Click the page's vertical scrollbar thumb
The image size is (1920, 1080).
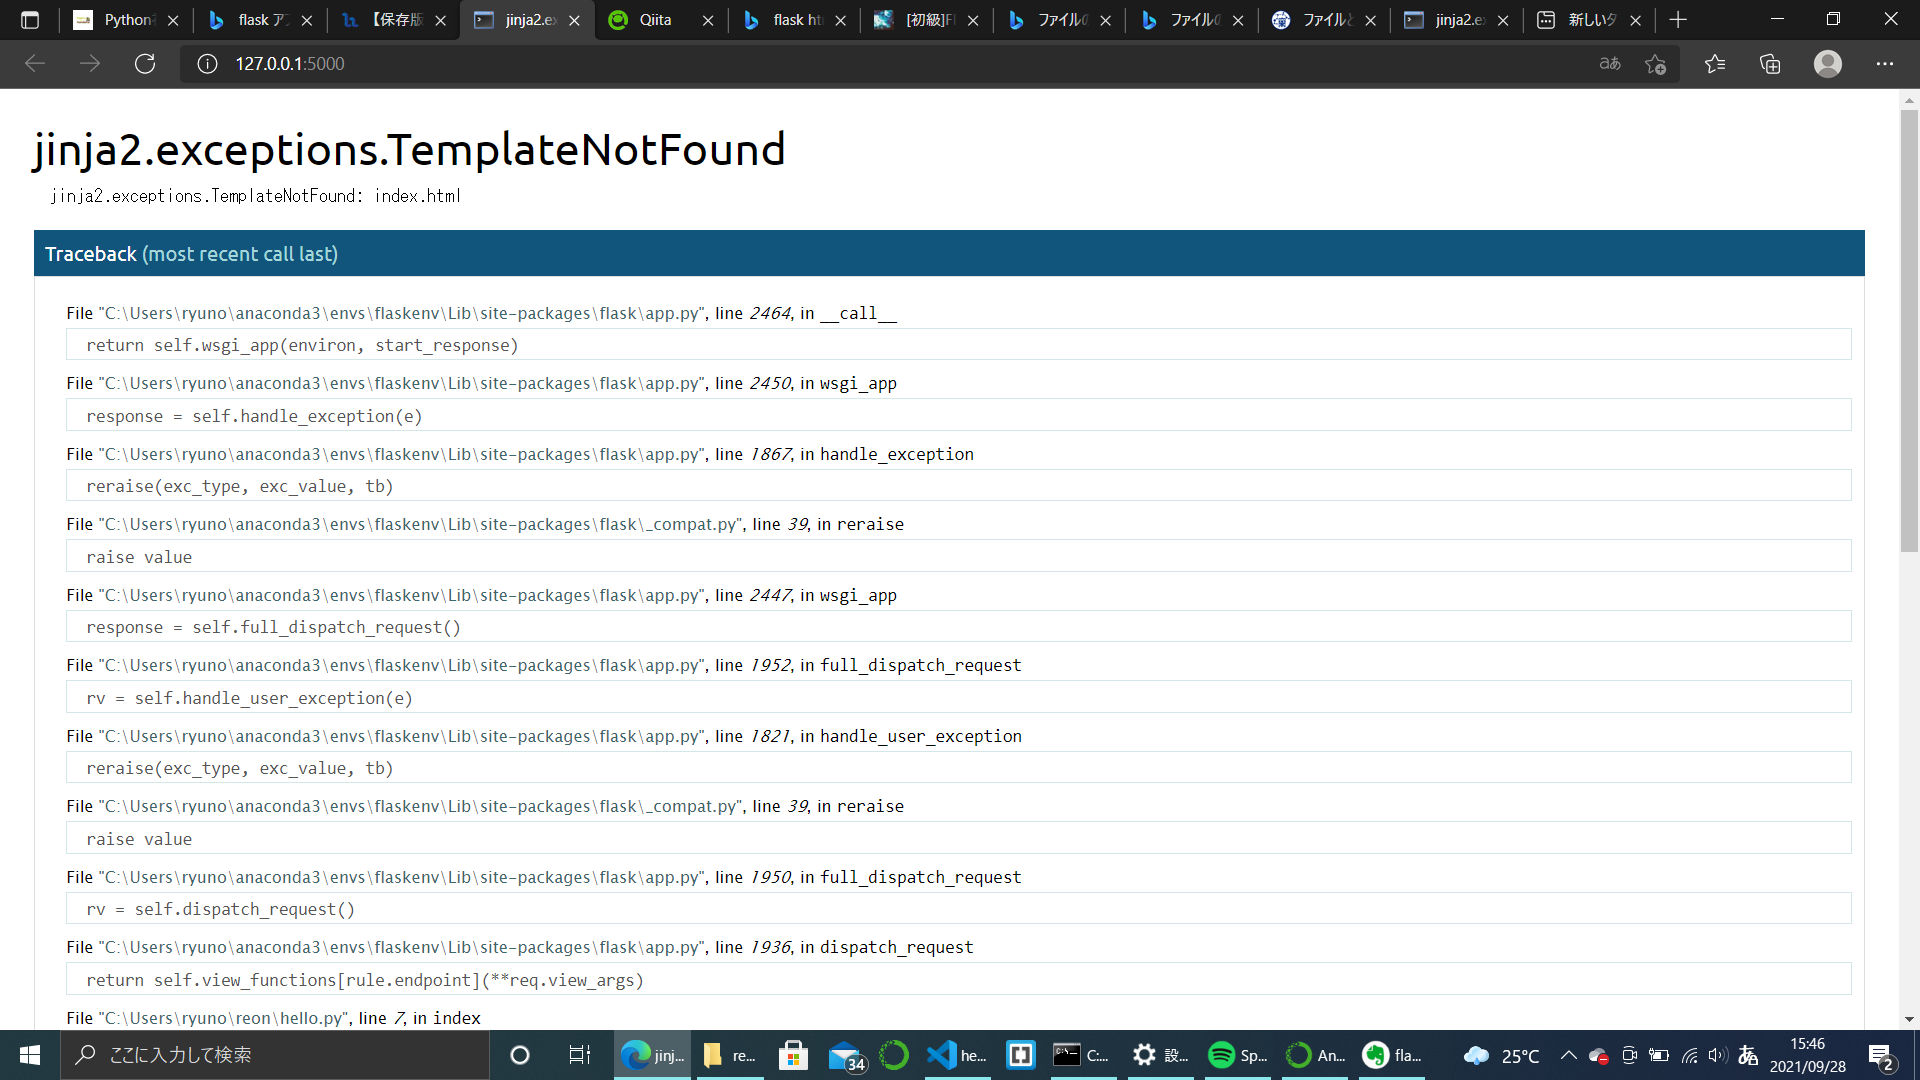[x=1909, y=330]
